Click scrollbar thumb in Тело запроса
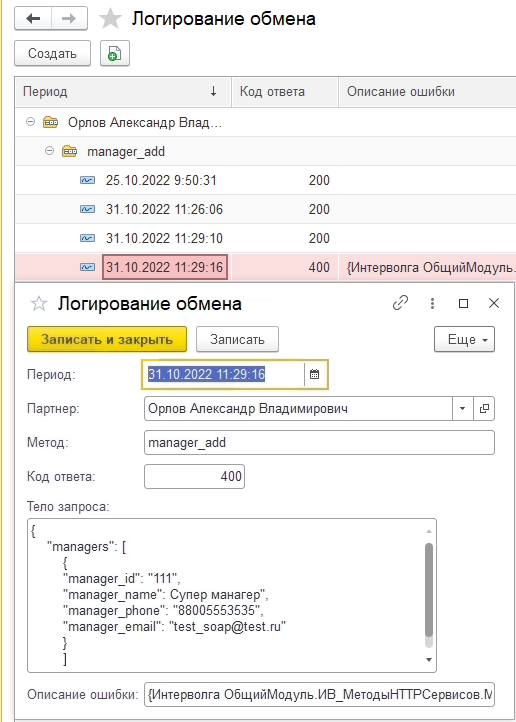The image size is (516, 722). [429, 589]
